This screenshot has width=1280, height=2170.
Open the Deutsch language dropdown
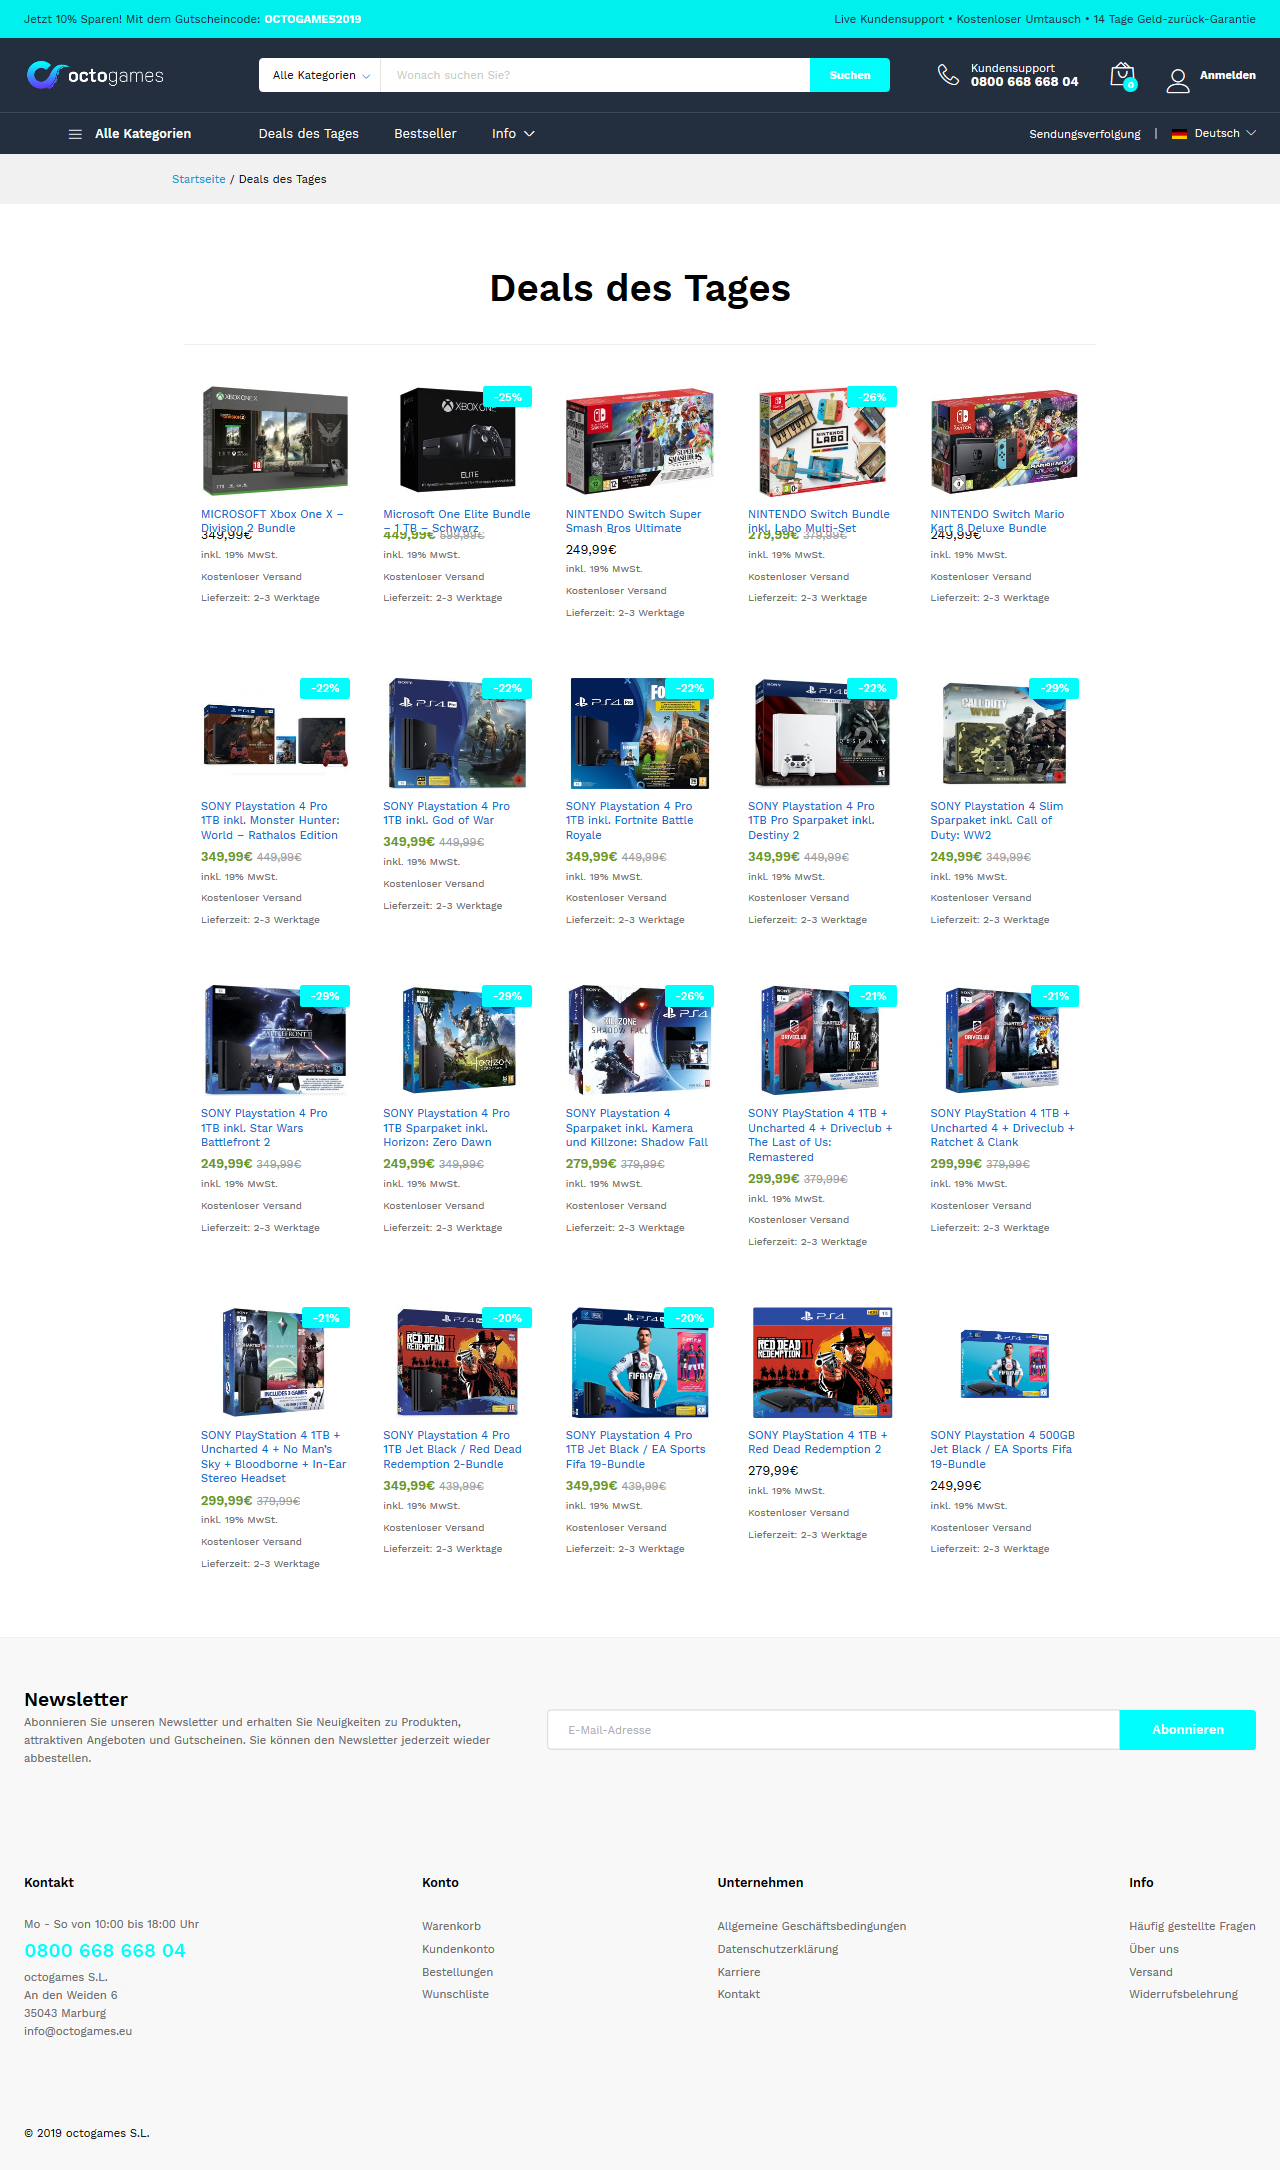(x=1224, y=134)
